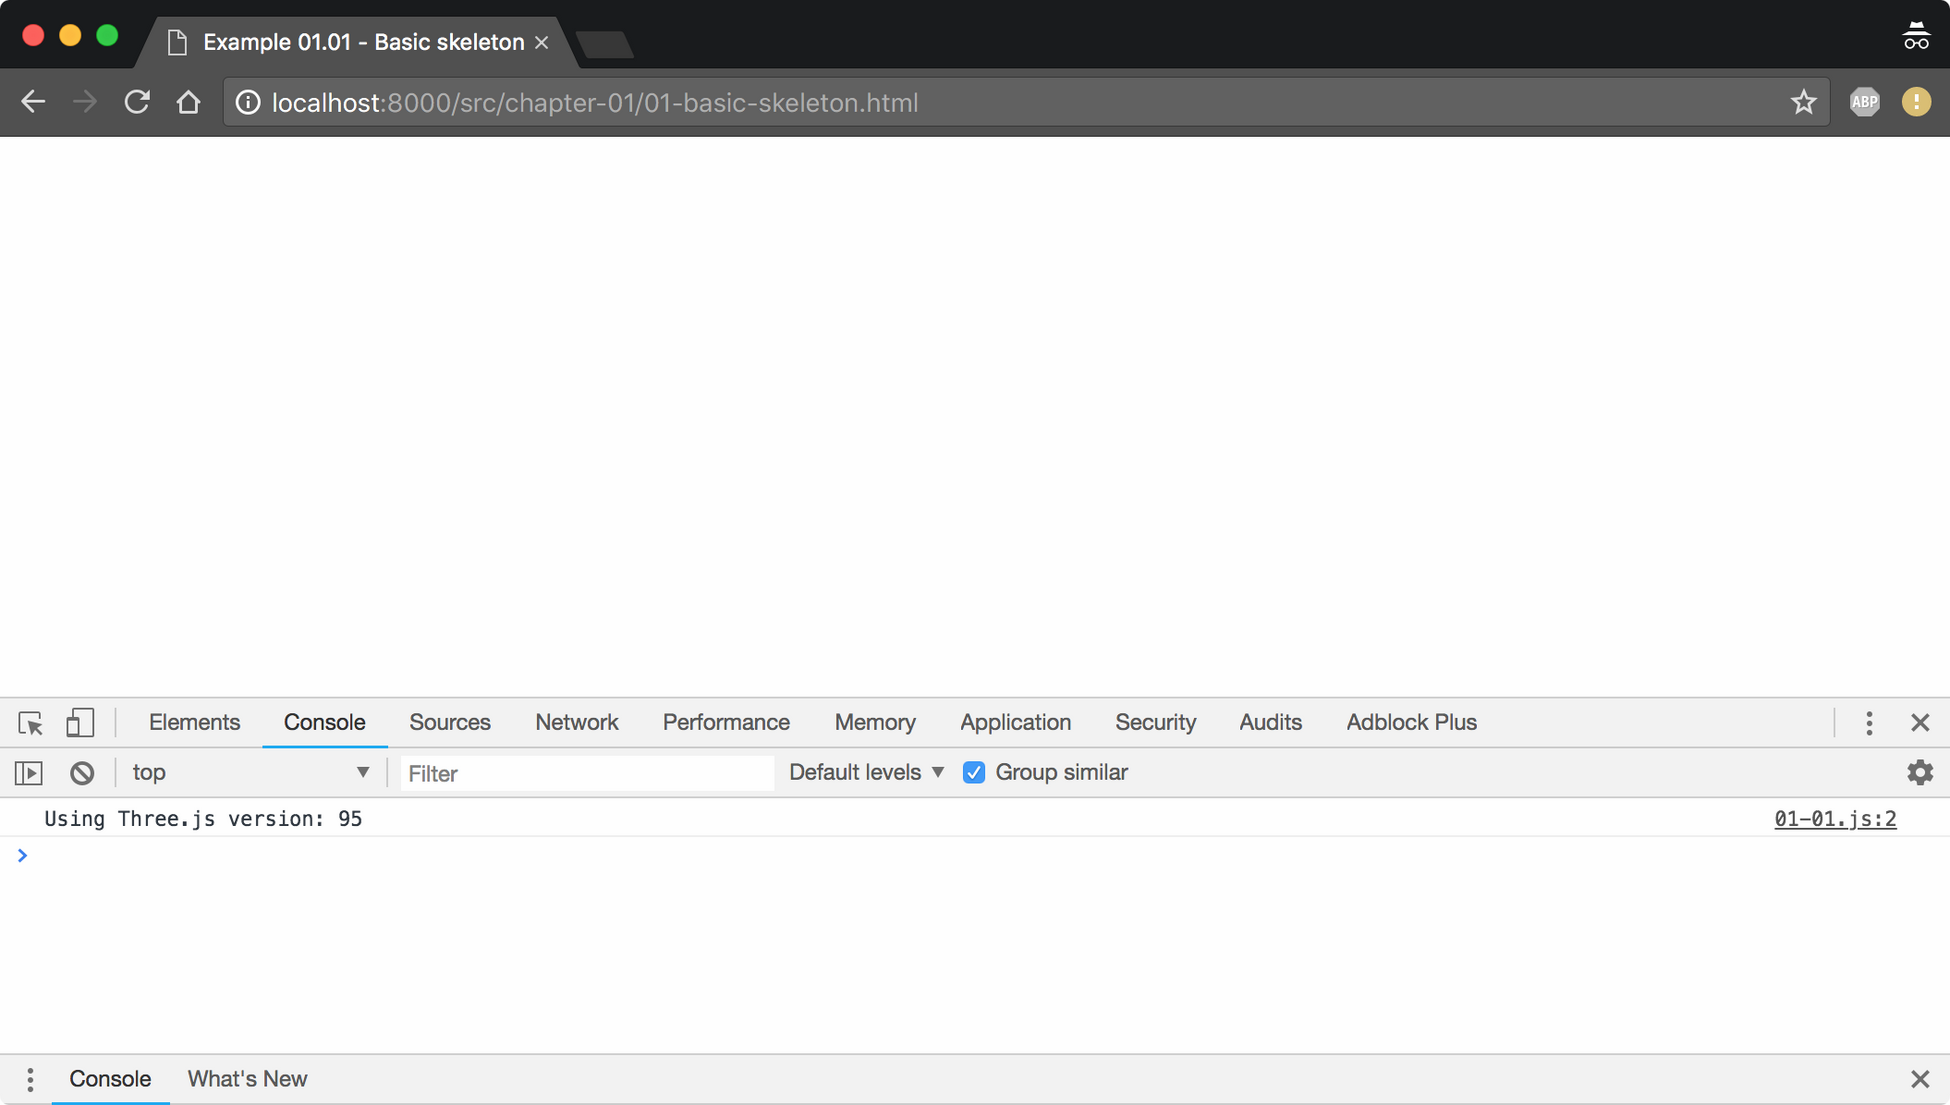
Task: Close the DevTools panel
Action: [x=1920, y=723]
